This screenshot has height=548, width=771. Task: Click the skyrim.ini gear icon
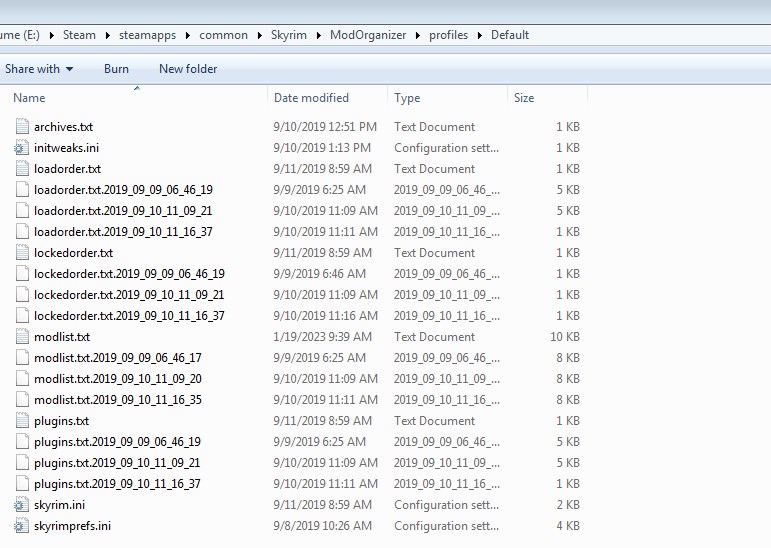[21, 505]
